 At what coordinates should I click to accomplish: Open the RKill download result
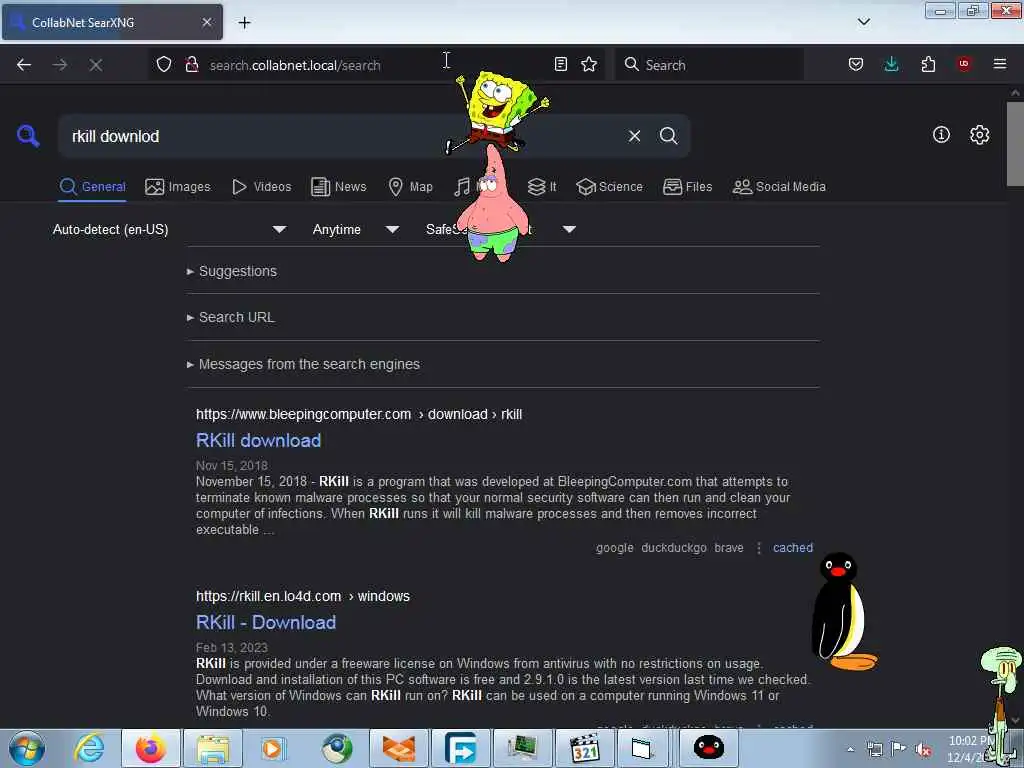259,441
